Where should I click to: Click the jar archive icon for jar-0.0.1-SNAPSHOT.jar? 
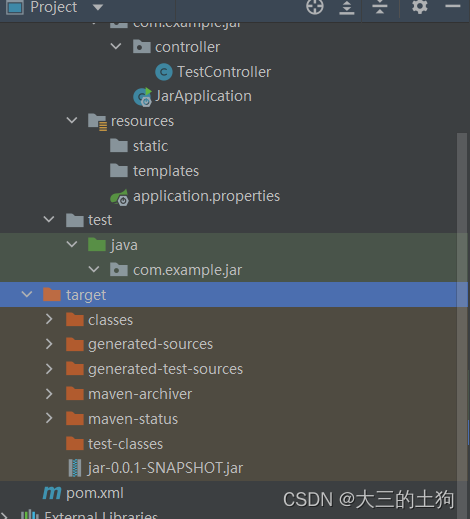(75, 468)
